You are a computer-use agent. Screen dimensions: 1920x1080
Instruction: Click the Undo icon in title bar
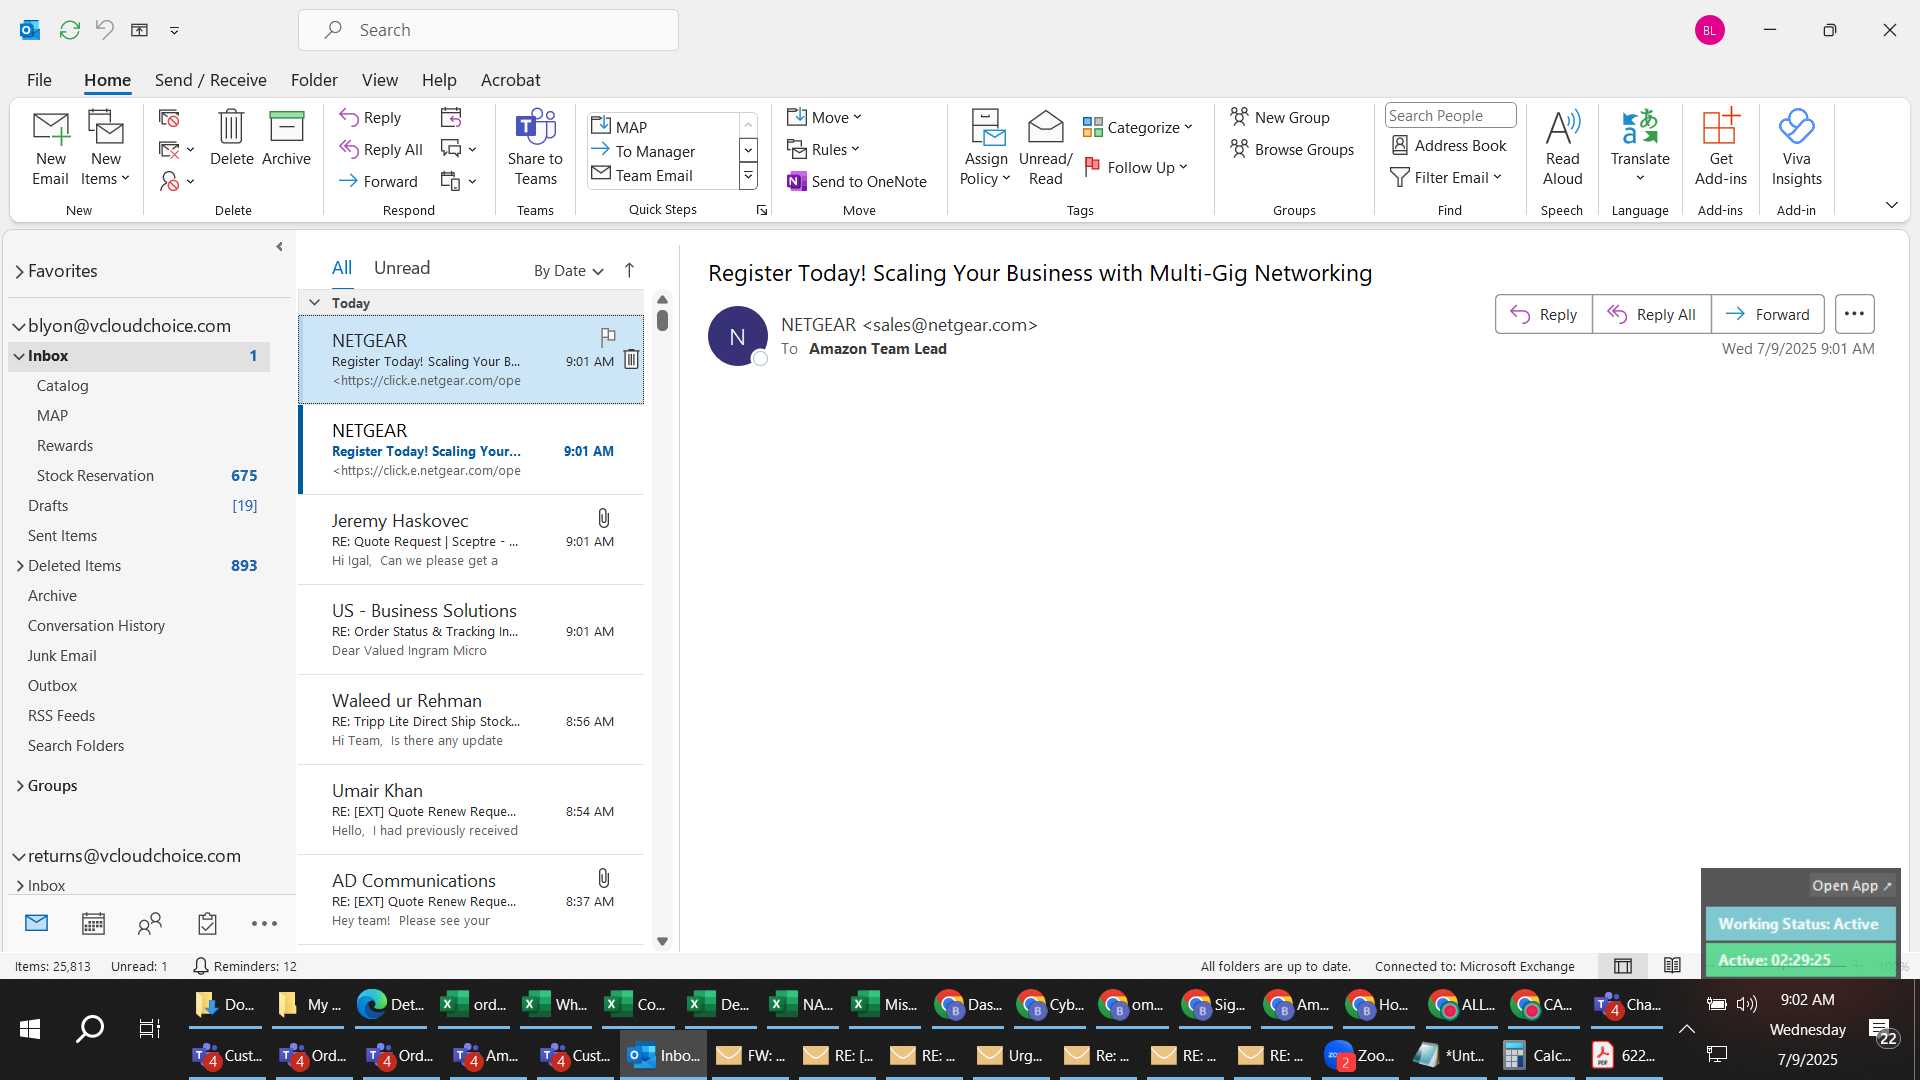(x=104, y=30)
